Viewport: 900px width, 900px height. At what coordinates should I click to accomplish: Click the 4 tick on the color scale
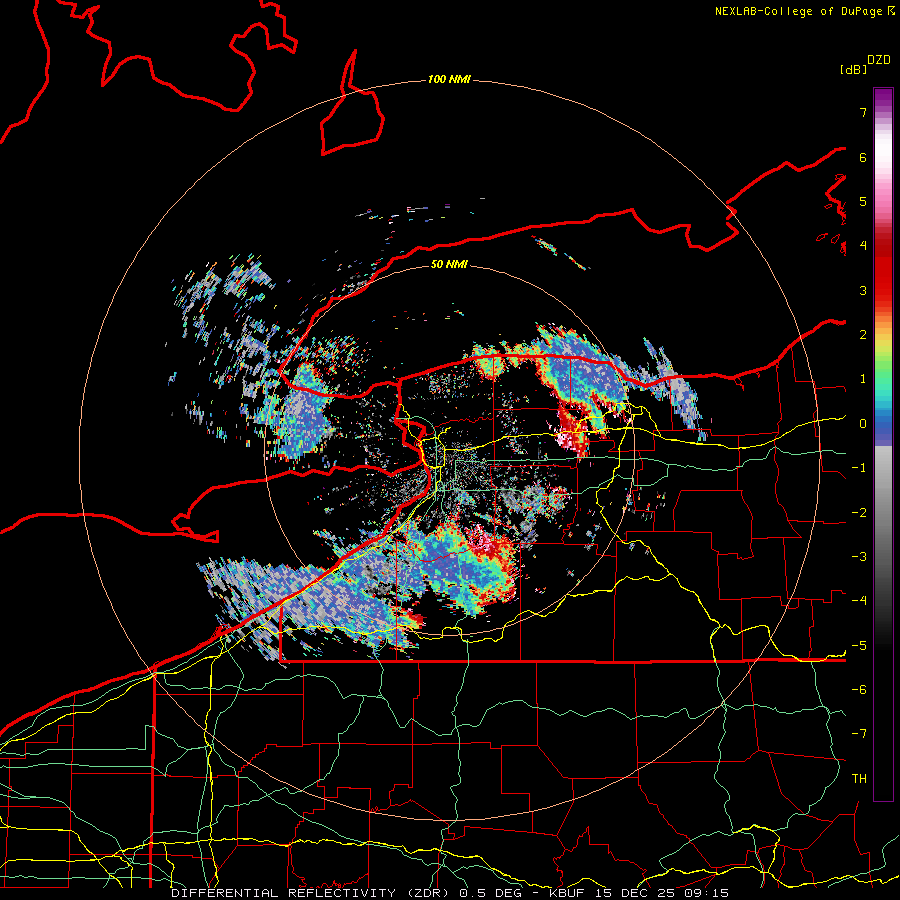[x=863, y=246]
